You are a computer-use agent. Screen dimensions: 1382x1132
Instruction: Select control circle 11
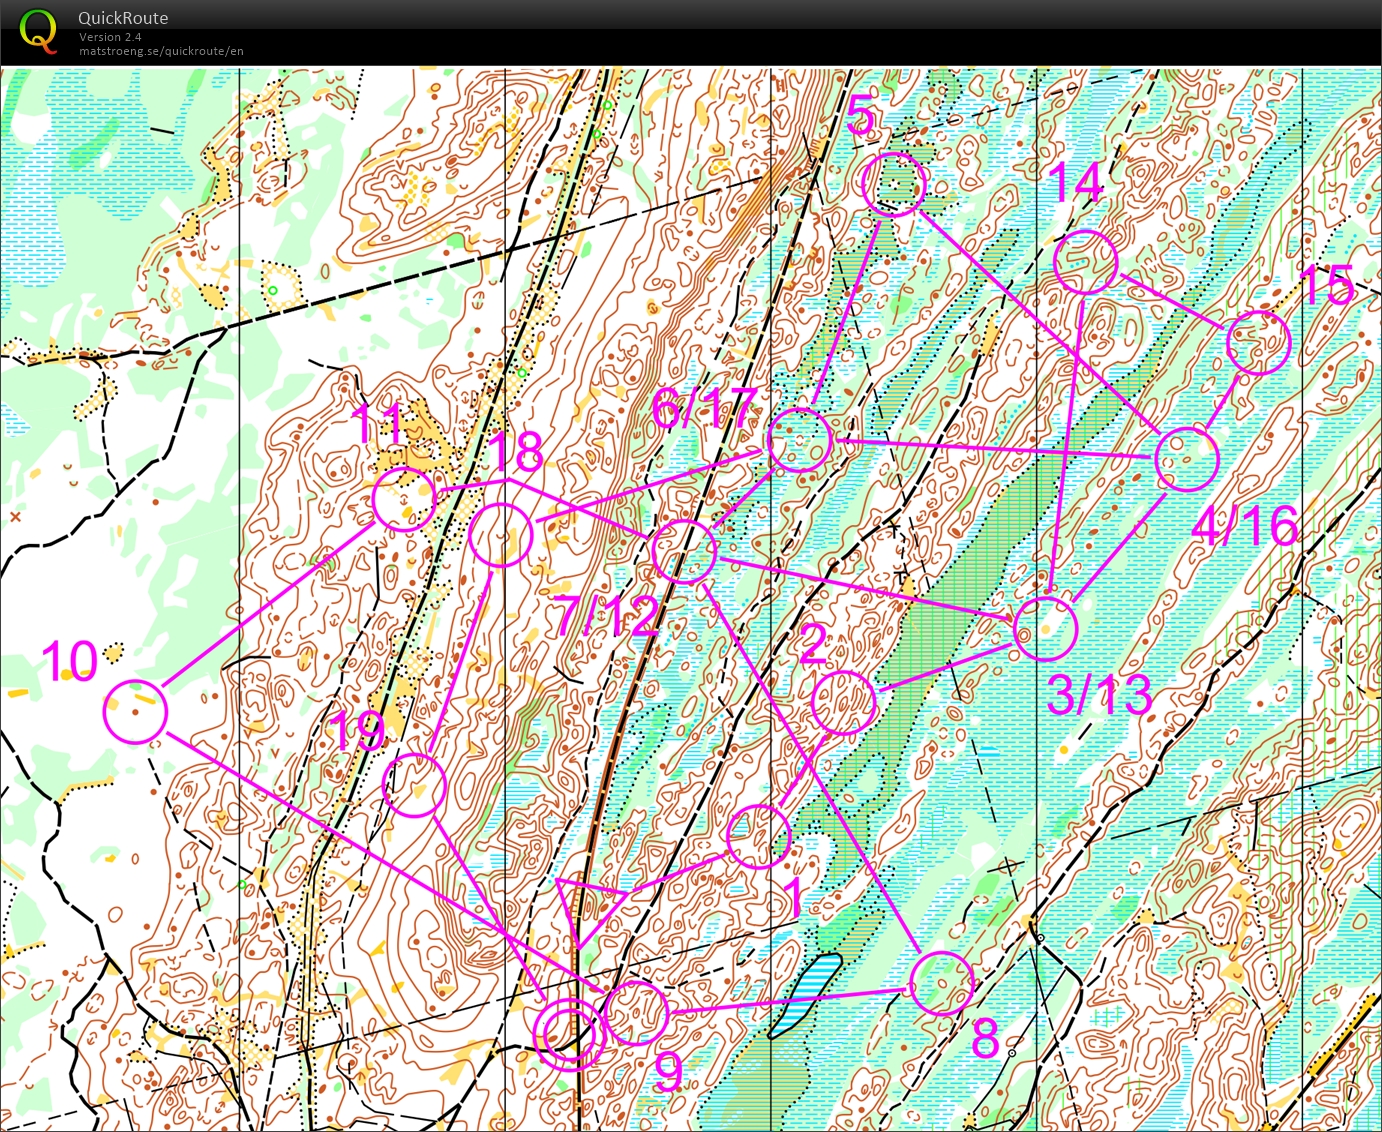tap(404, 498)
